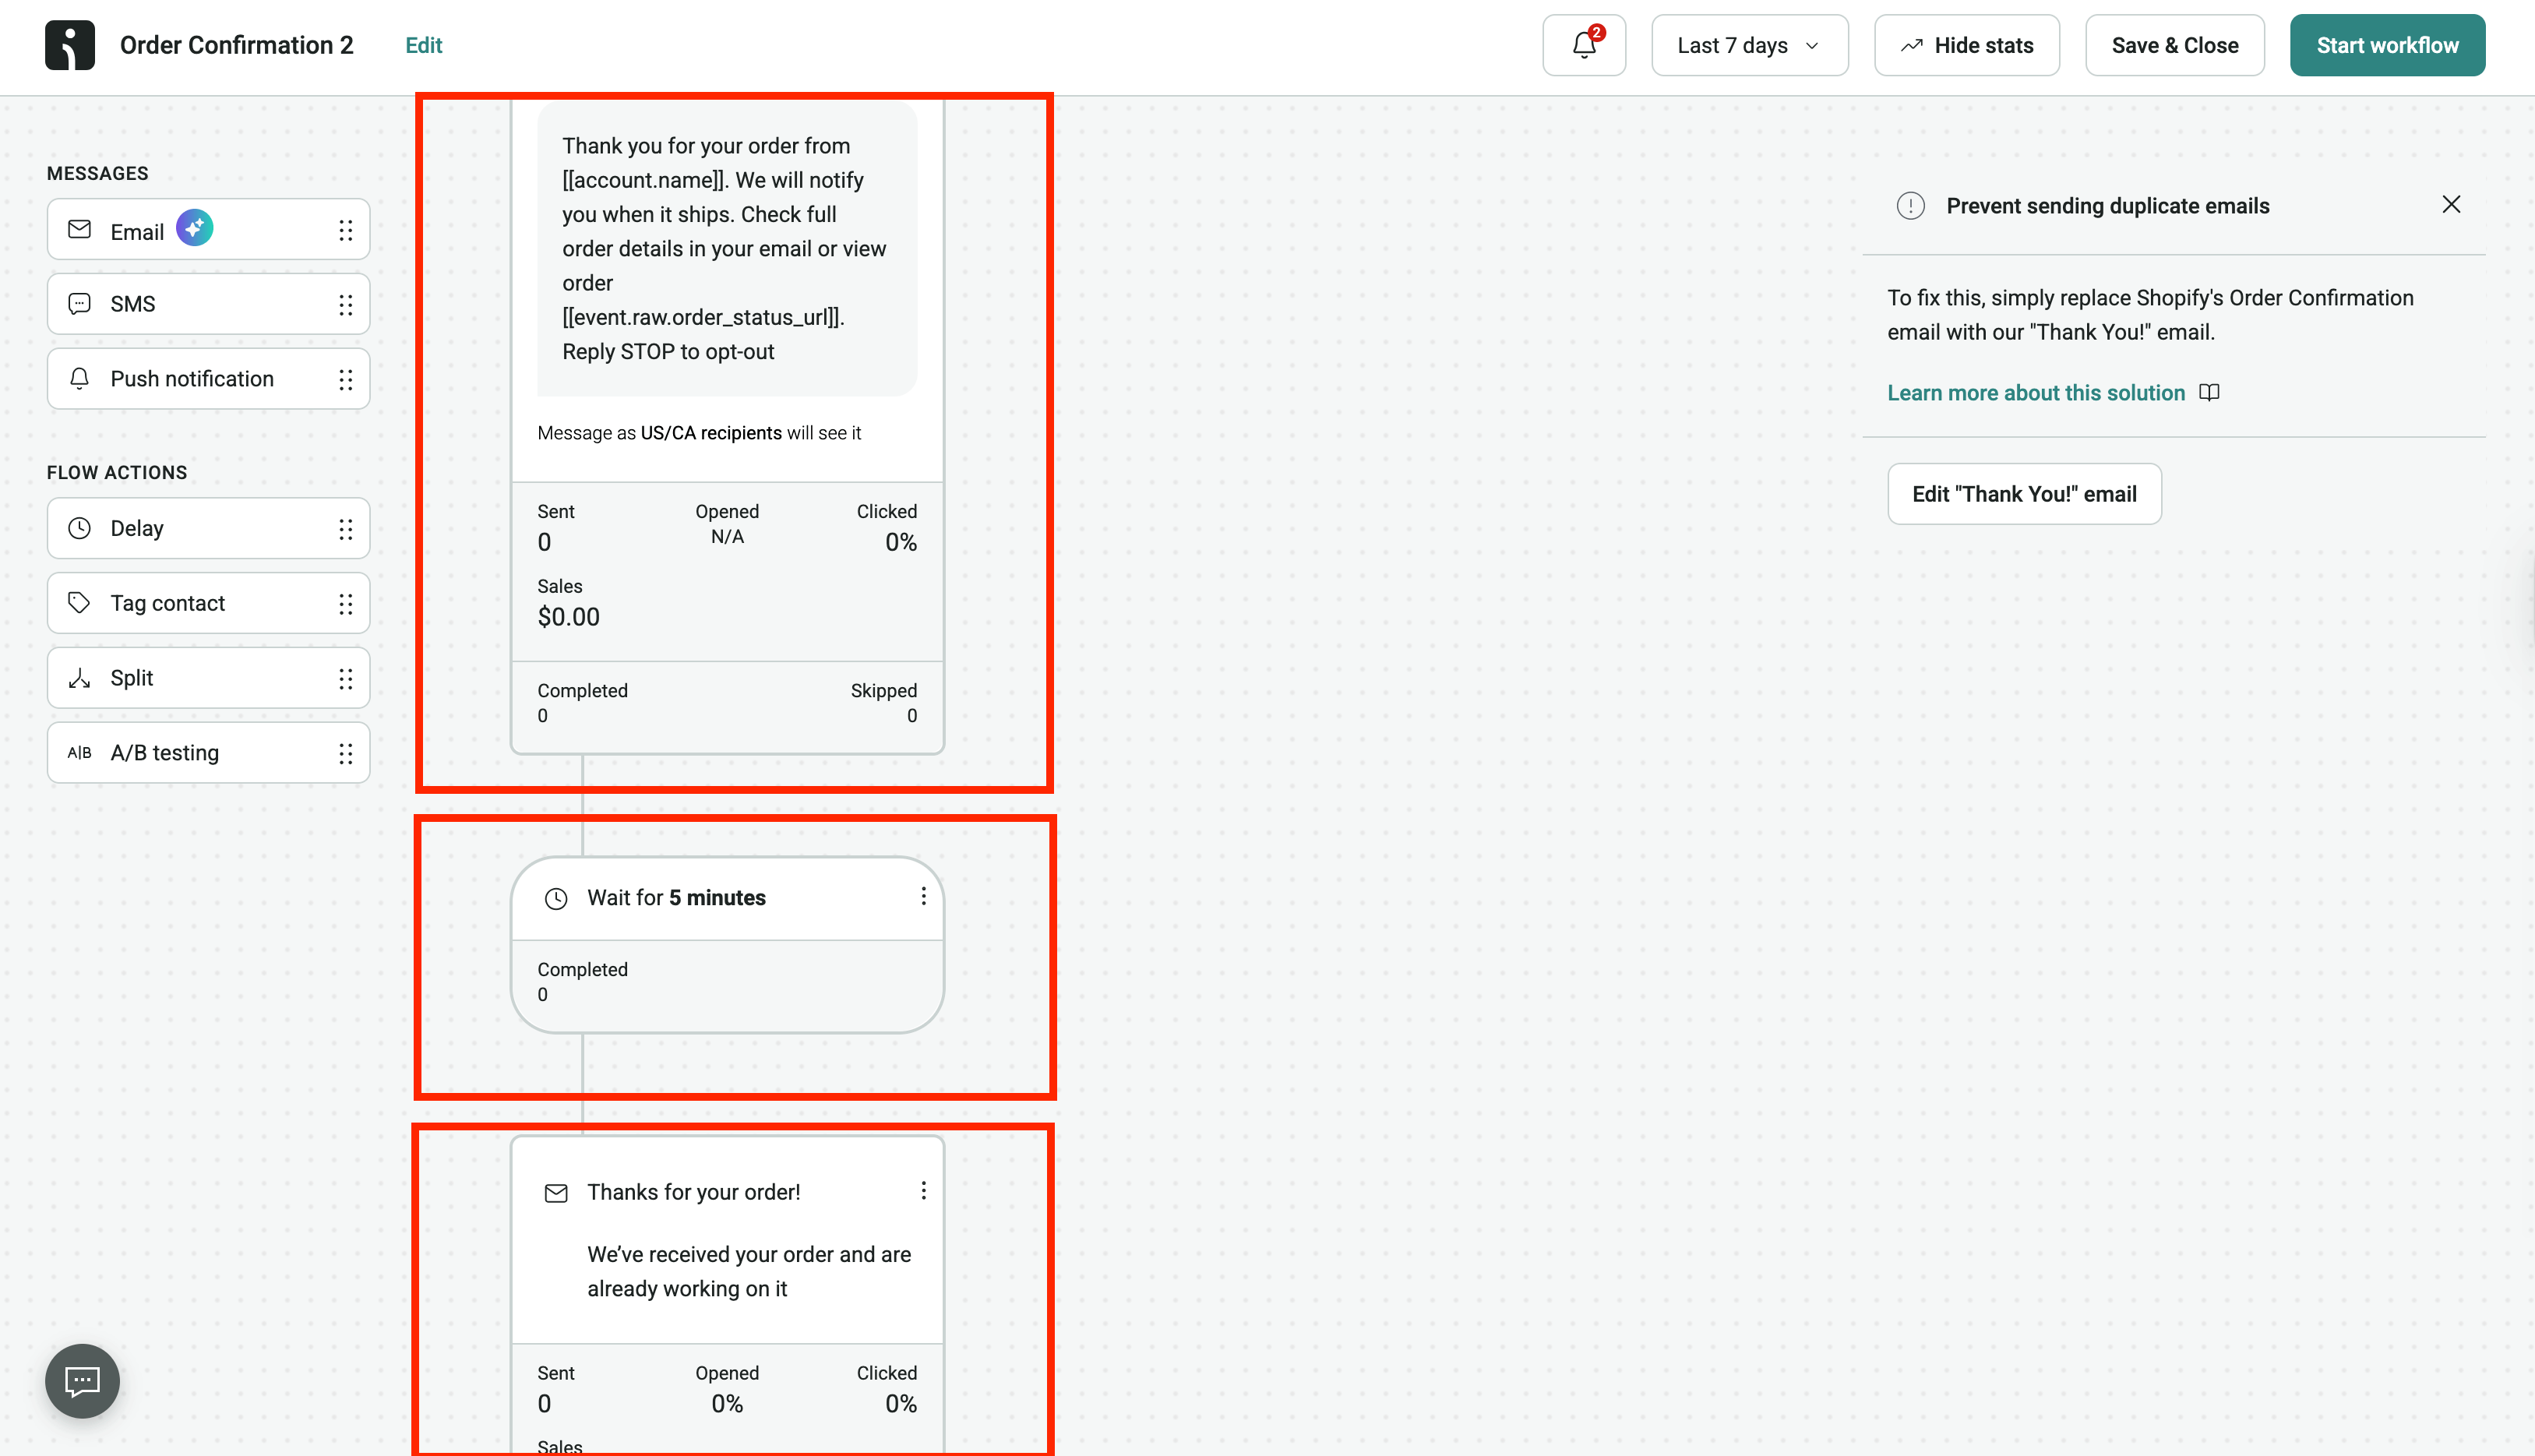The height and width of the screenshot is (1456, 2535).
Task: Click Edit next to Order Confirmation 2 title
Action: pos(423,45)
